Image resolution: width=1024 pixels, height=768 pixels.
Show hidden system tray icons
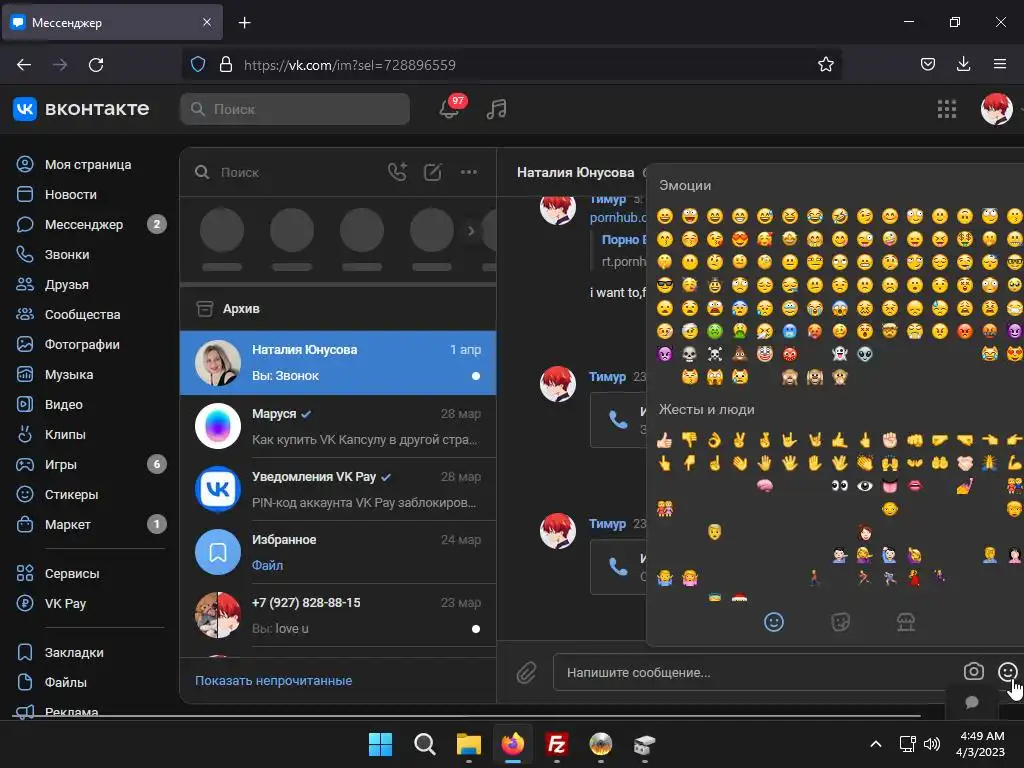click(x=876, y=744)
